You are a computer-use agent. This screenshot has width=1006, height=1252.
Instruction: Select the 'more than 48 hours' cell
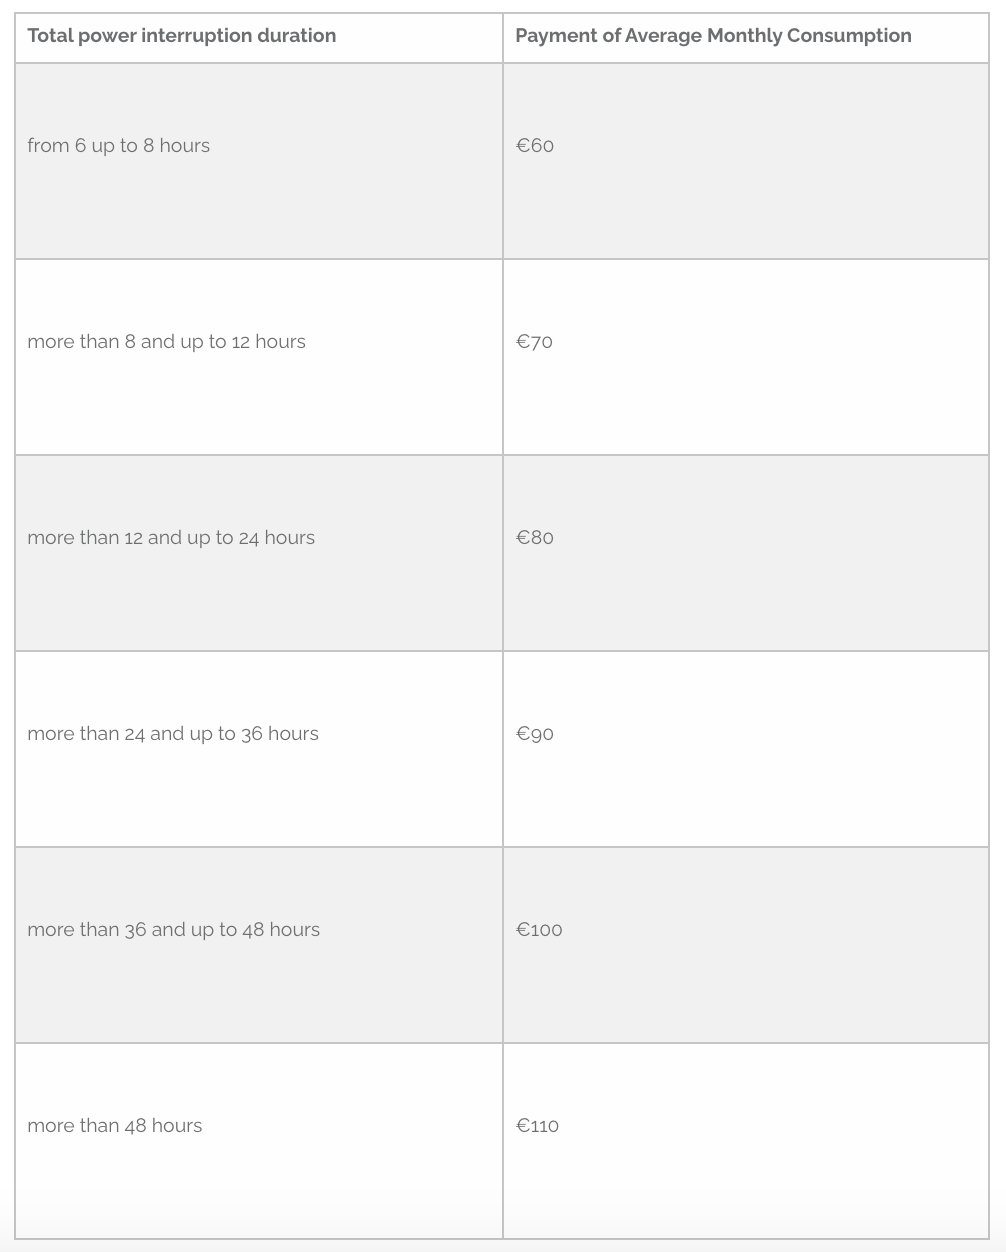coord(115,1126)
